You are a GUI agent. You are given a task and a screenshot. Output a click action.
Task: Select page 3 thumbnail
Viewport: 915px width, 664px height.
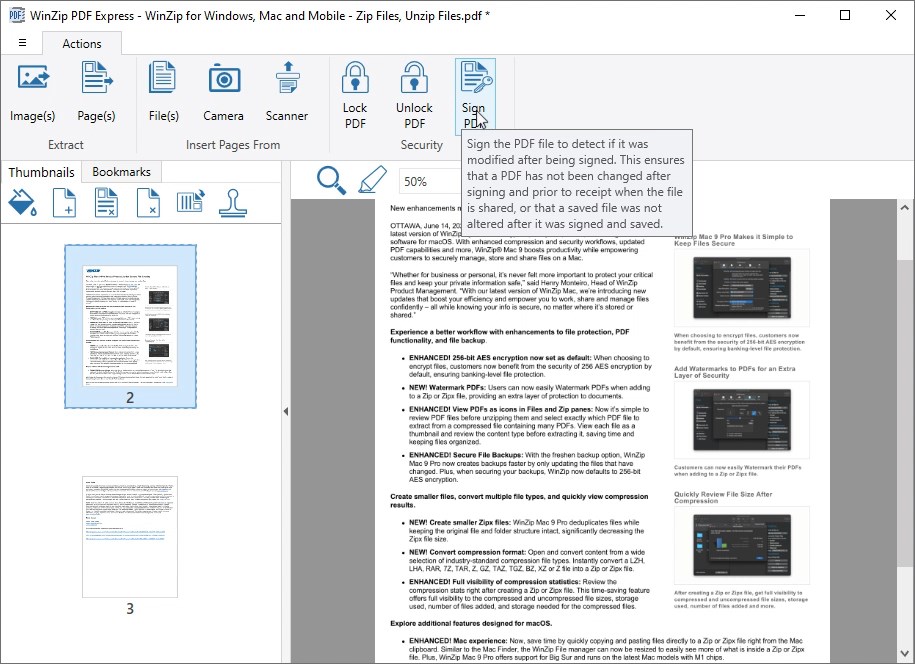[129, 536]
